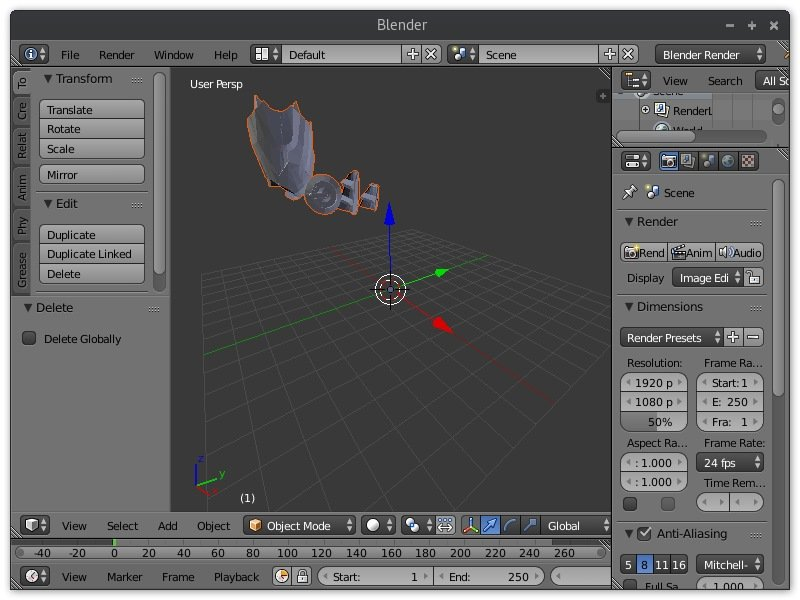Viewport: 800px width, 600px height.
Task: Disable the Anti-Aliasing checkbox
Action: tap(644, 533)
